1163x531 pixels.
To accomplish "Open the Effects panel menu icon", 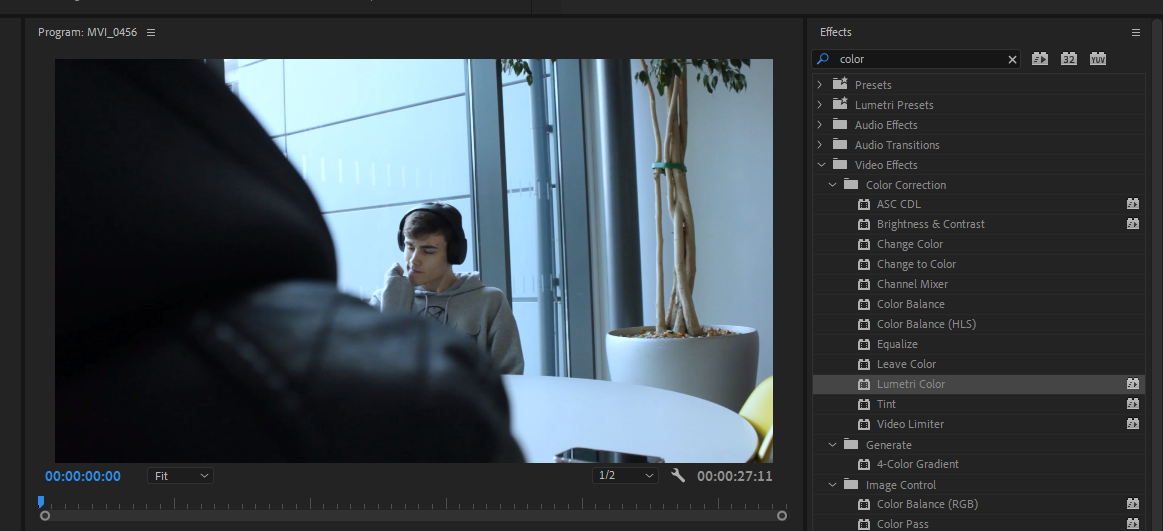I will pyautogui.click(x=1136, y=32).
